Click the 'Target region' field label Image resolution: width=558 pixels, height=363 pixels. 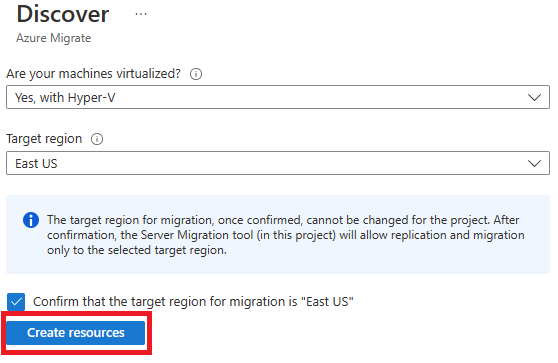click(x=44, y=139)
